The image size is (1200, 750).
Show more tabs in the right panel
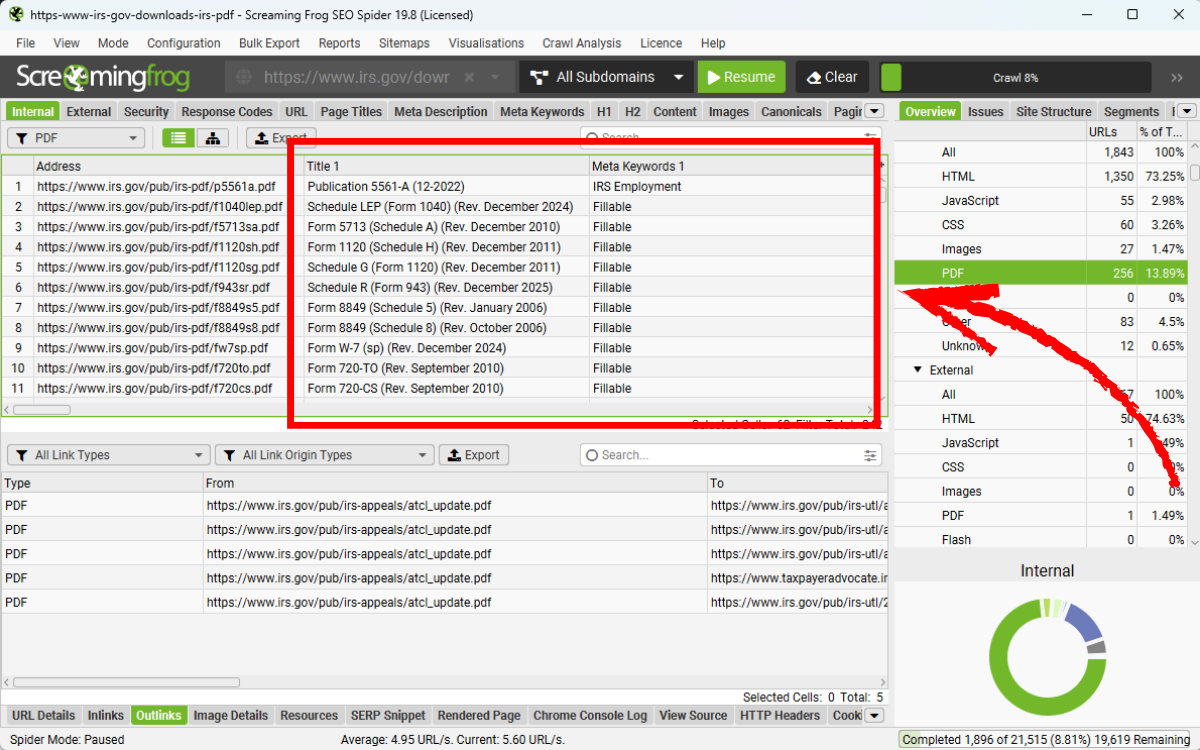[1185, 111]
